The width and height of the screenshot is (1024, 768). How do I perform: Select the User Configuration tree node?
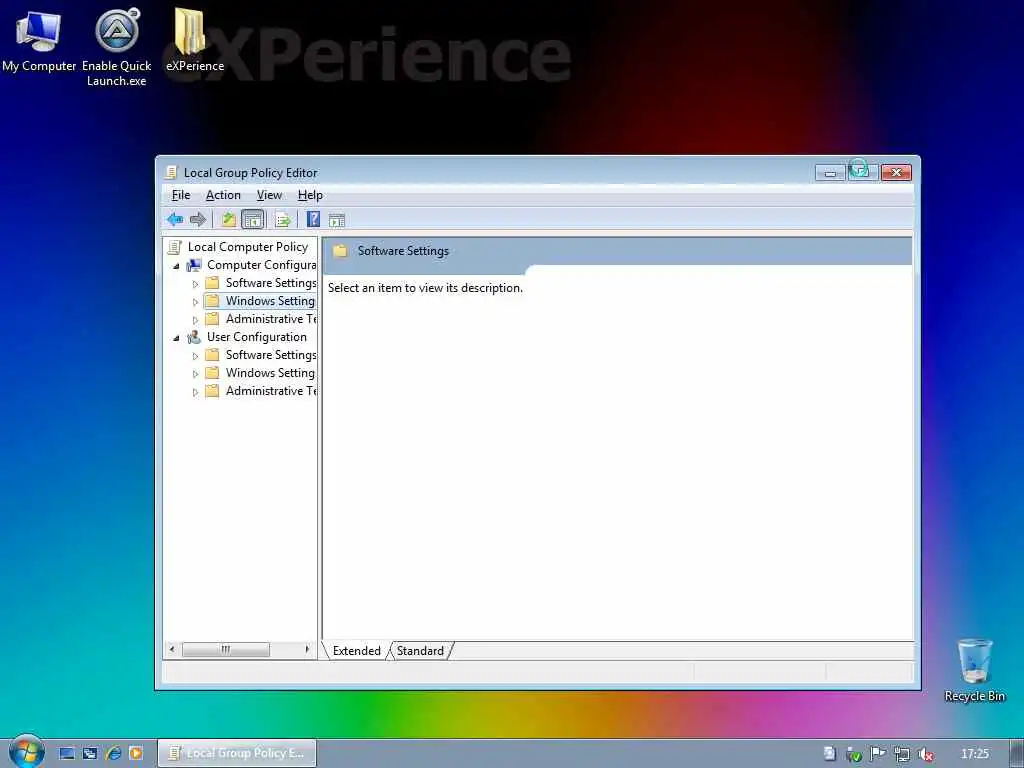[x=257, y=337]
